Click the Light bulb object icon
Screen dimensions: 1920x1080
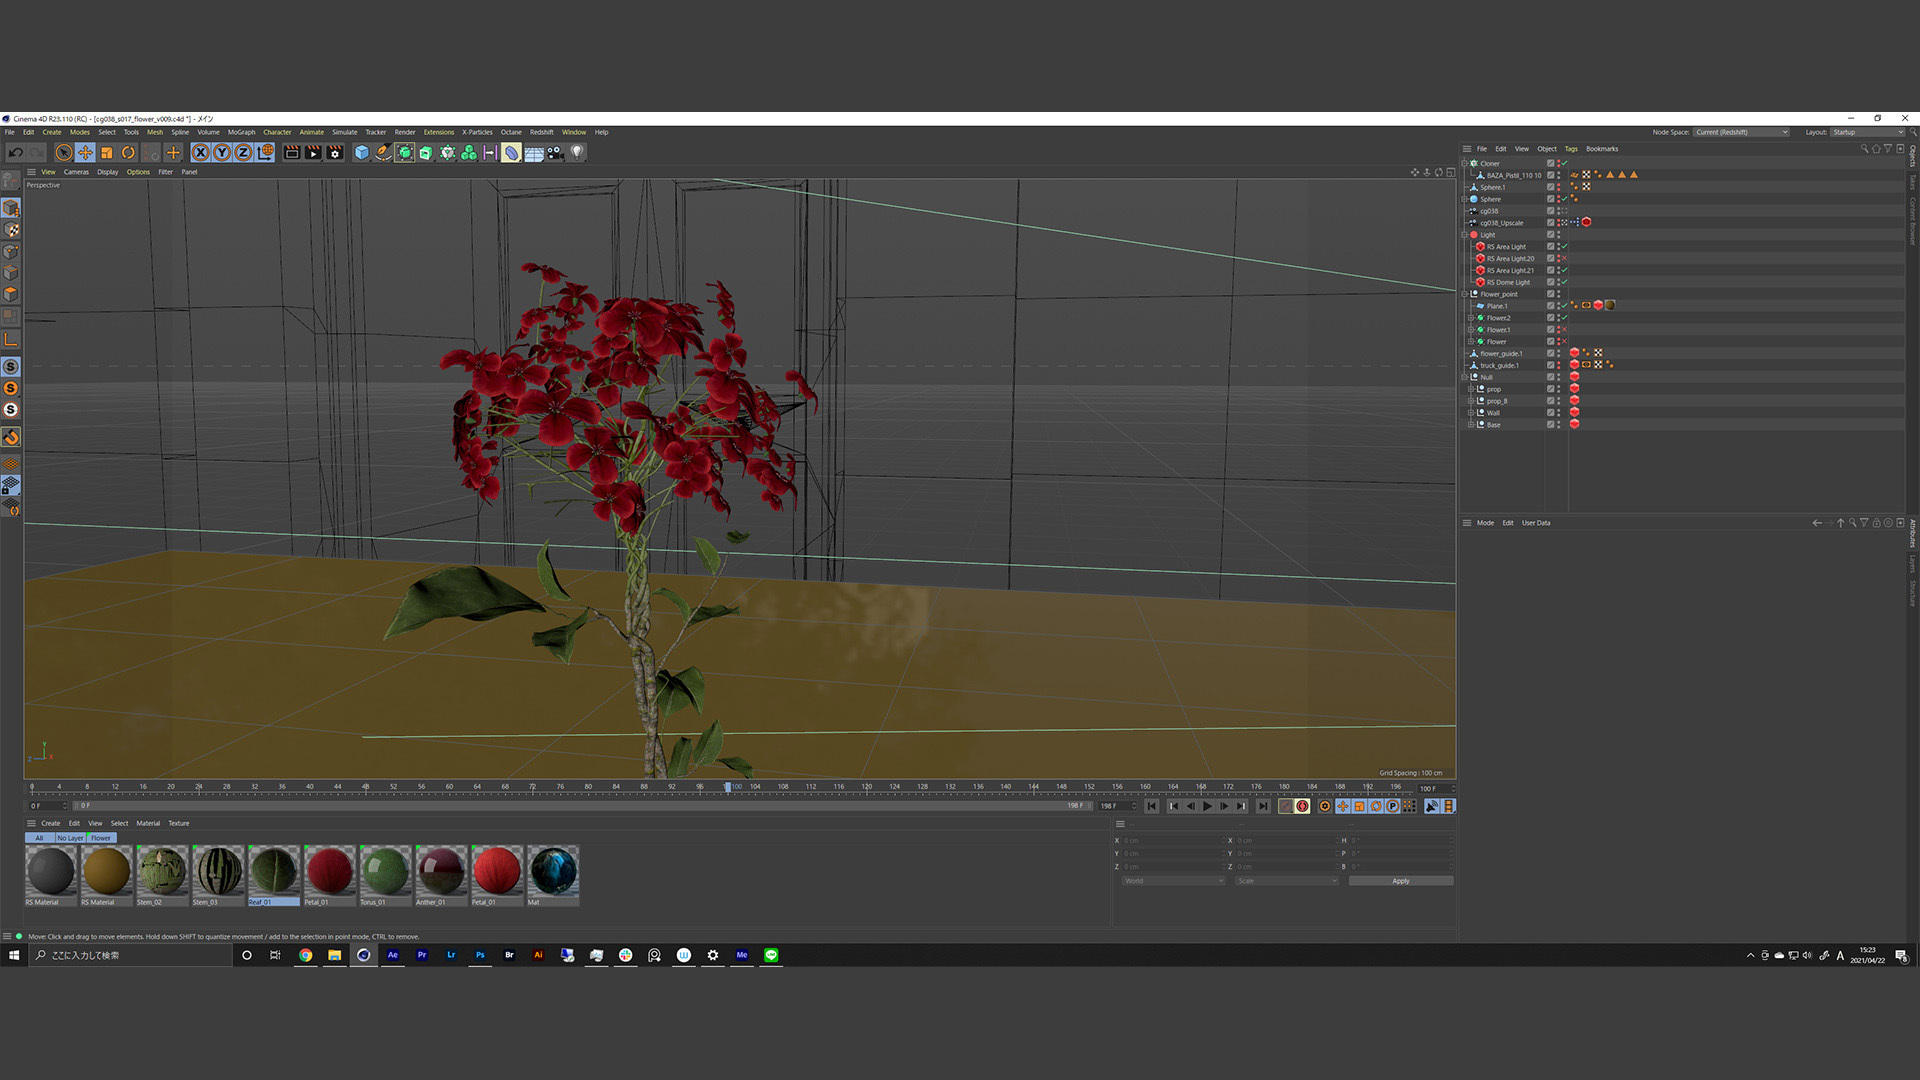(577, 153)
